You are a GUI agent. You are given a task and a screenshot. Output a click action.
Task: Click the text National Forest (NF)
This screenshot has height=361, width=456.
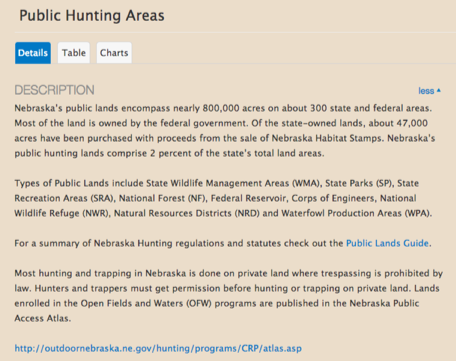point(163,198)
